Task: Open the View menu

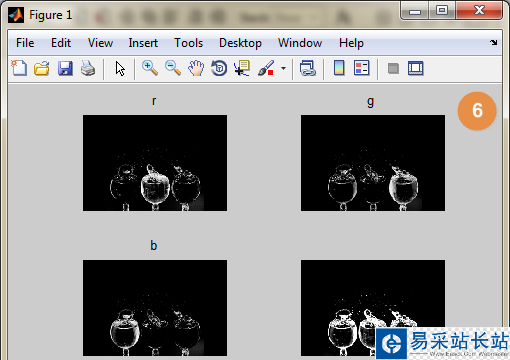Action: point(100,43)
